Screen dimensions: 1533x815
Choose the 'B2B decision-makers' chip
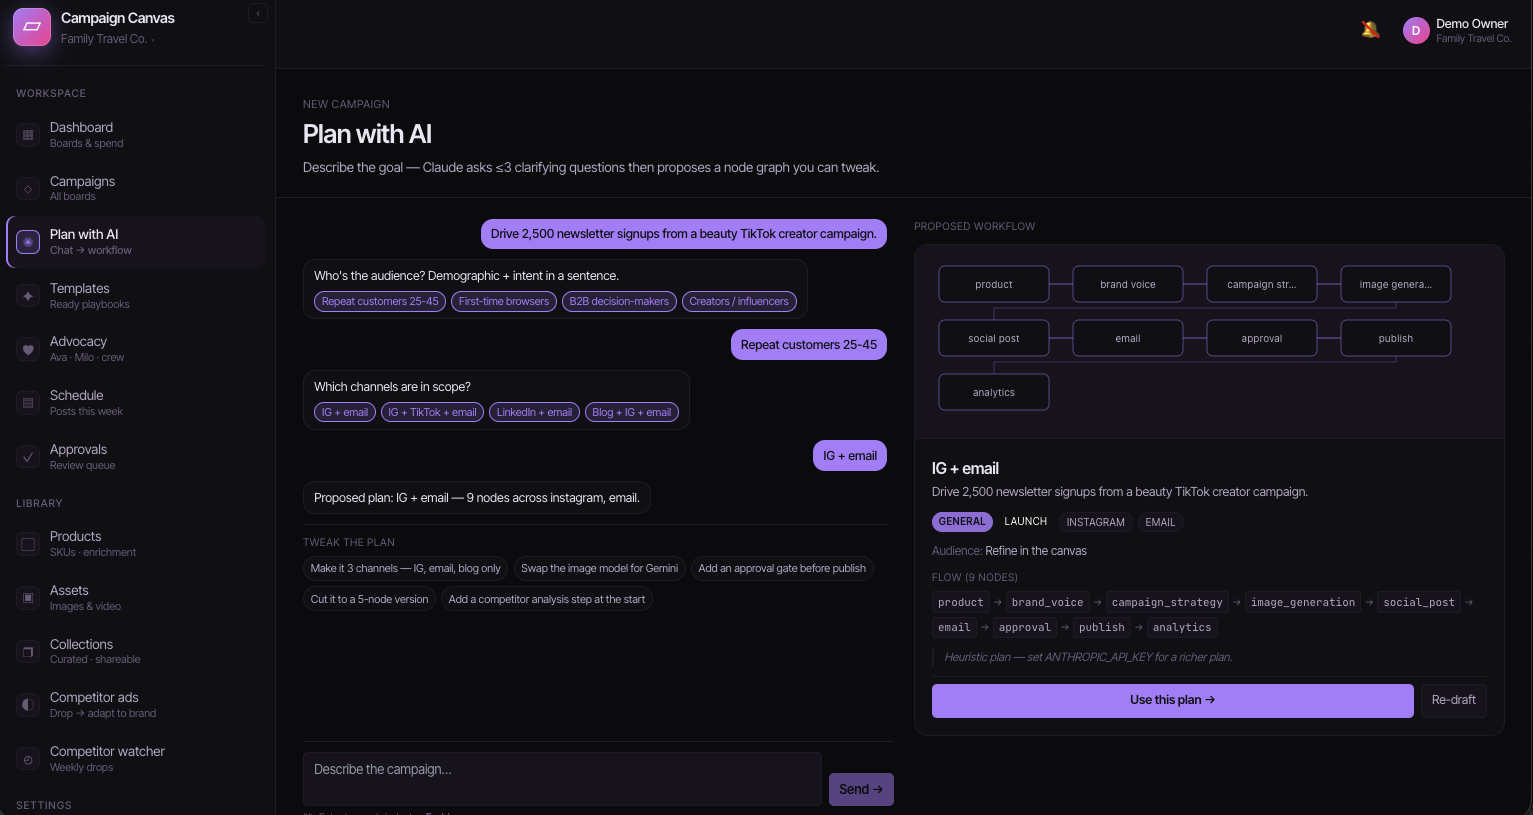pyautogui.click(x=619, y=301)
